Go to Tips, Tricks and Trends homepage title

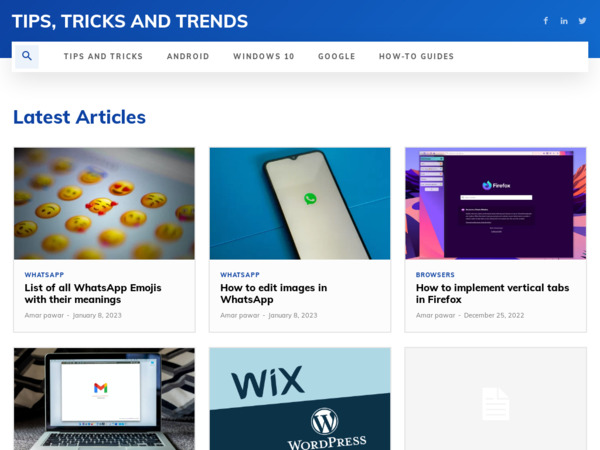[130, 21]
